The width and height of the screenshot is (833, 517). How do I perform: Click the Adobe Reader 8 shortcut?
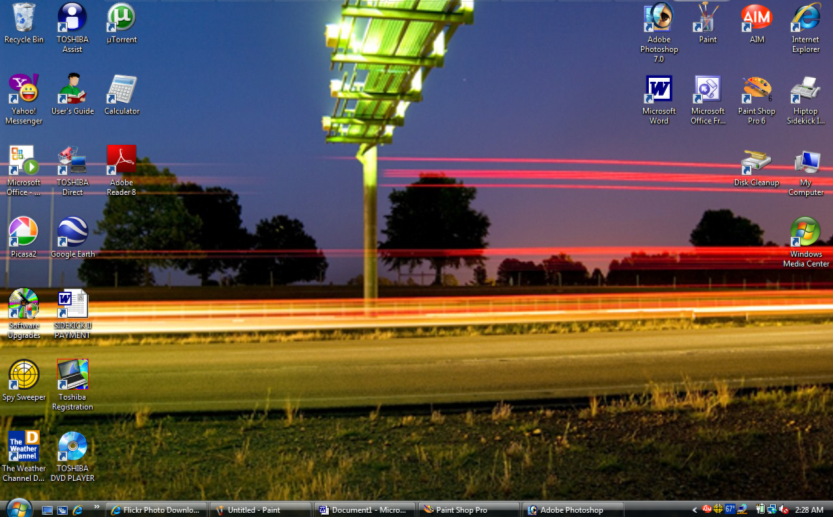[x=121, y=171]
